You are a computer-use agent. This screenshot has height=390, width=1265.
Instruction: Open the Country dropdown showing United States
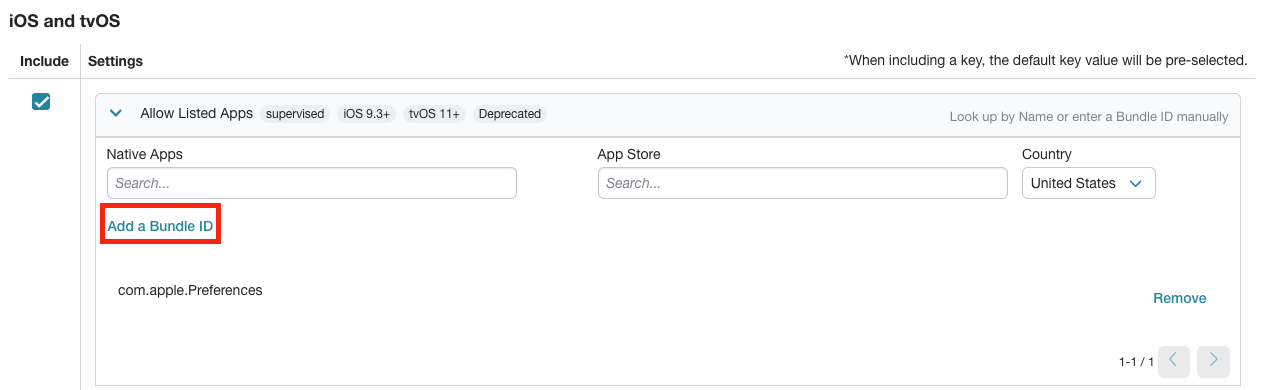pos(1088,183)
